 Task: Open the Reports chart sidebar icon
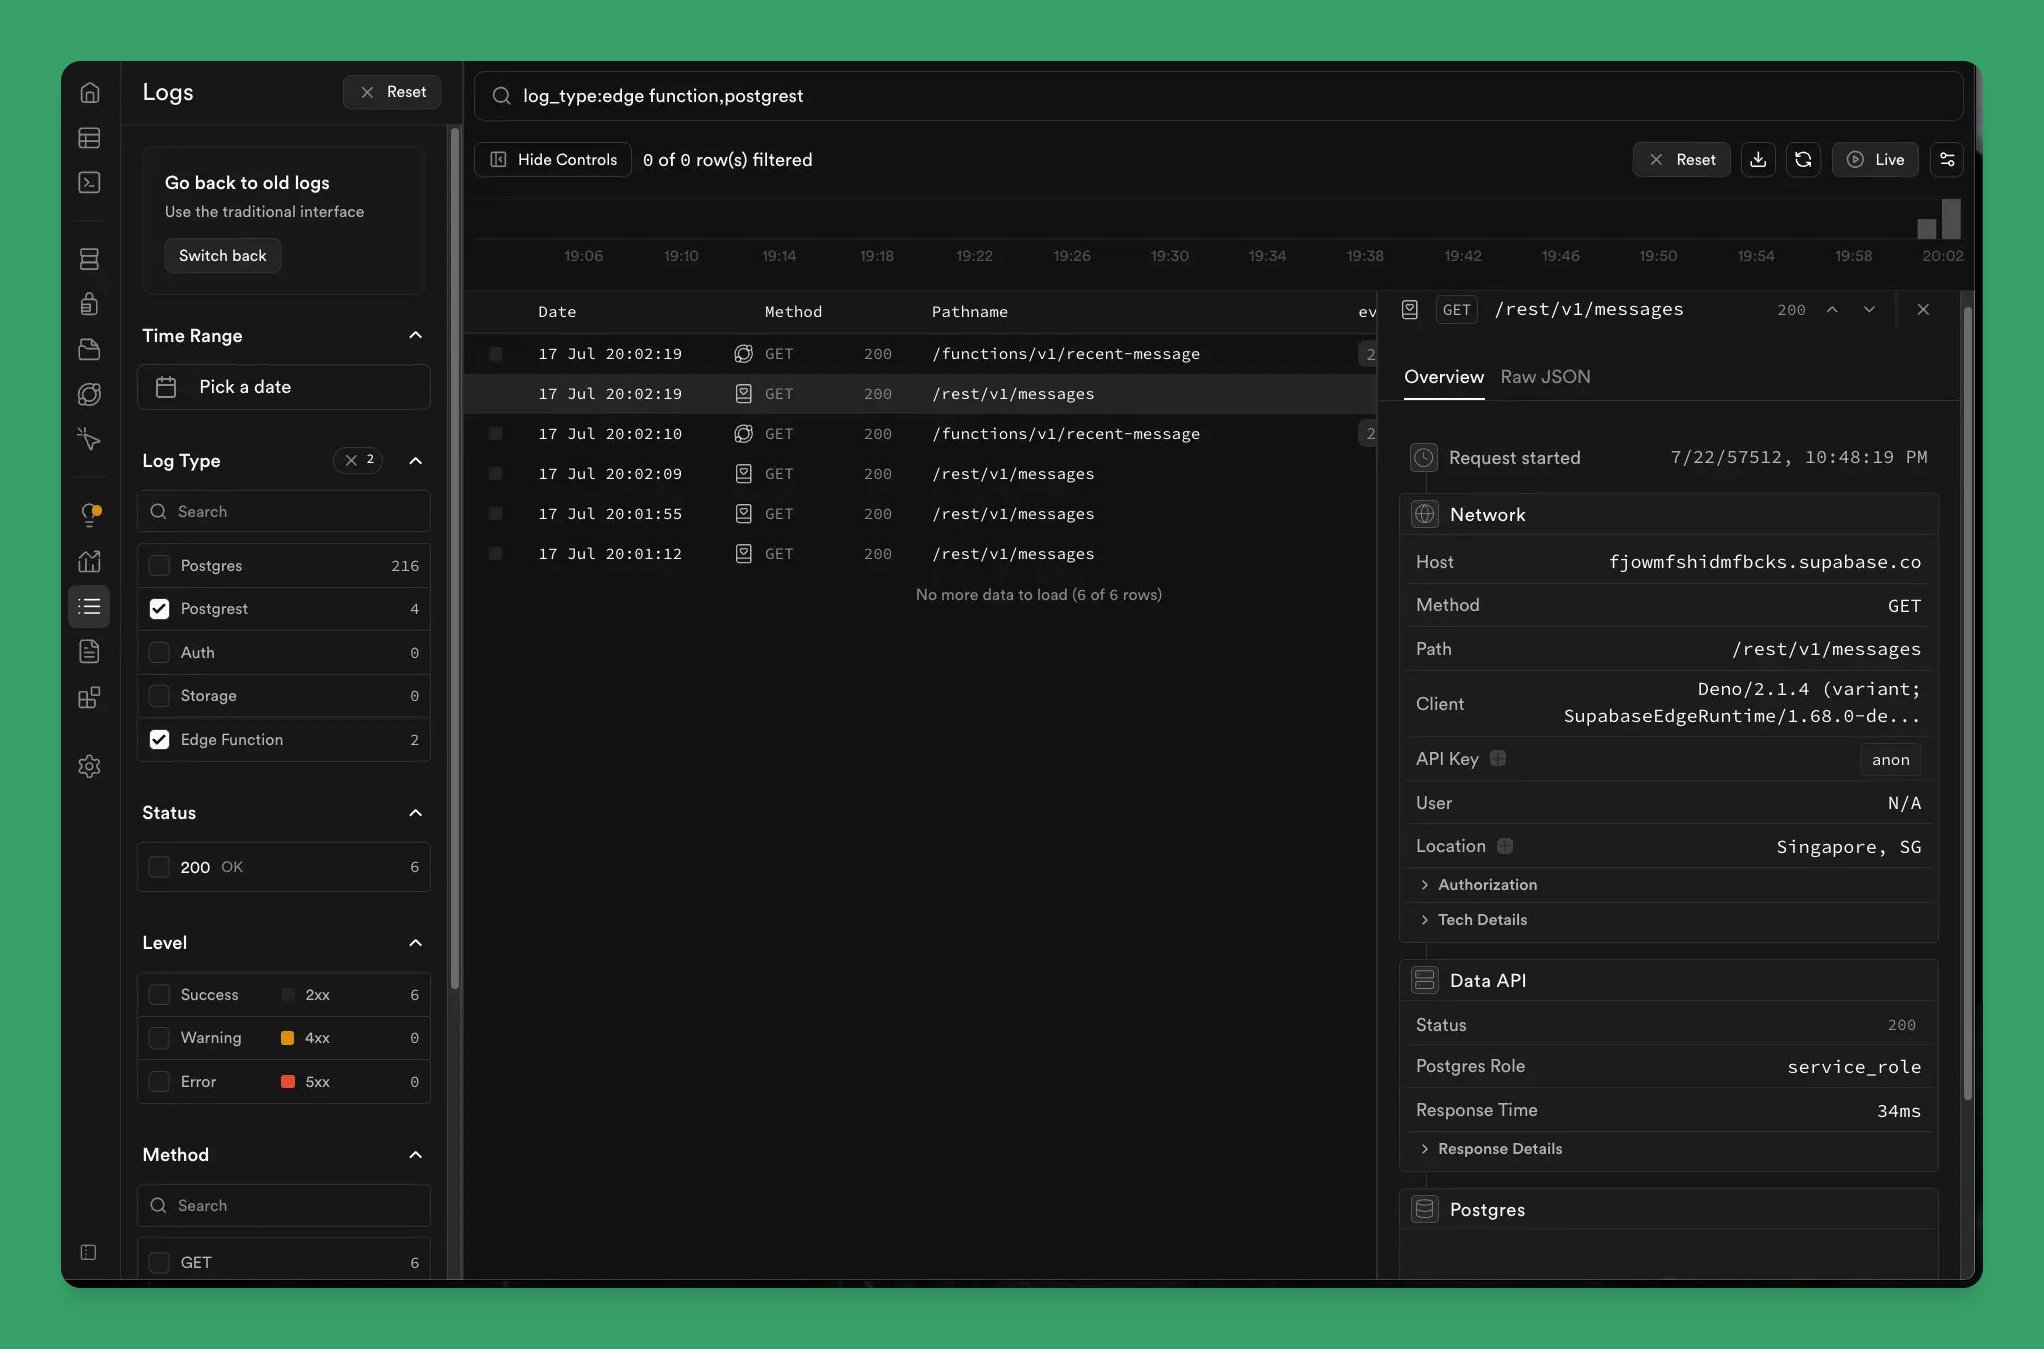click(89, 561)
